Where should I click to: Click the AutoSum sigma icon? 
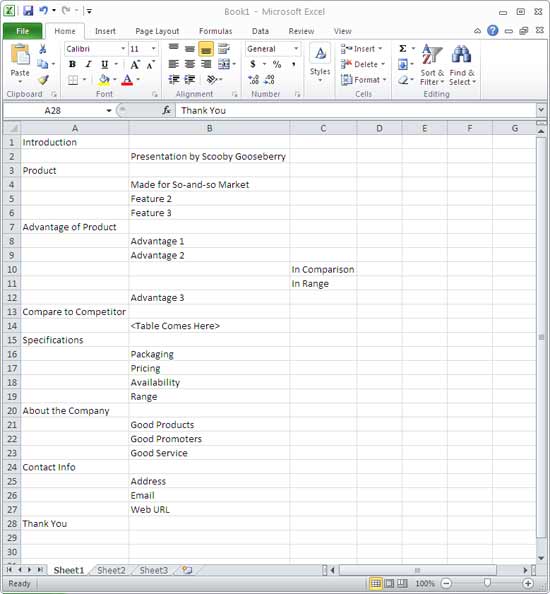pos(403,48)
